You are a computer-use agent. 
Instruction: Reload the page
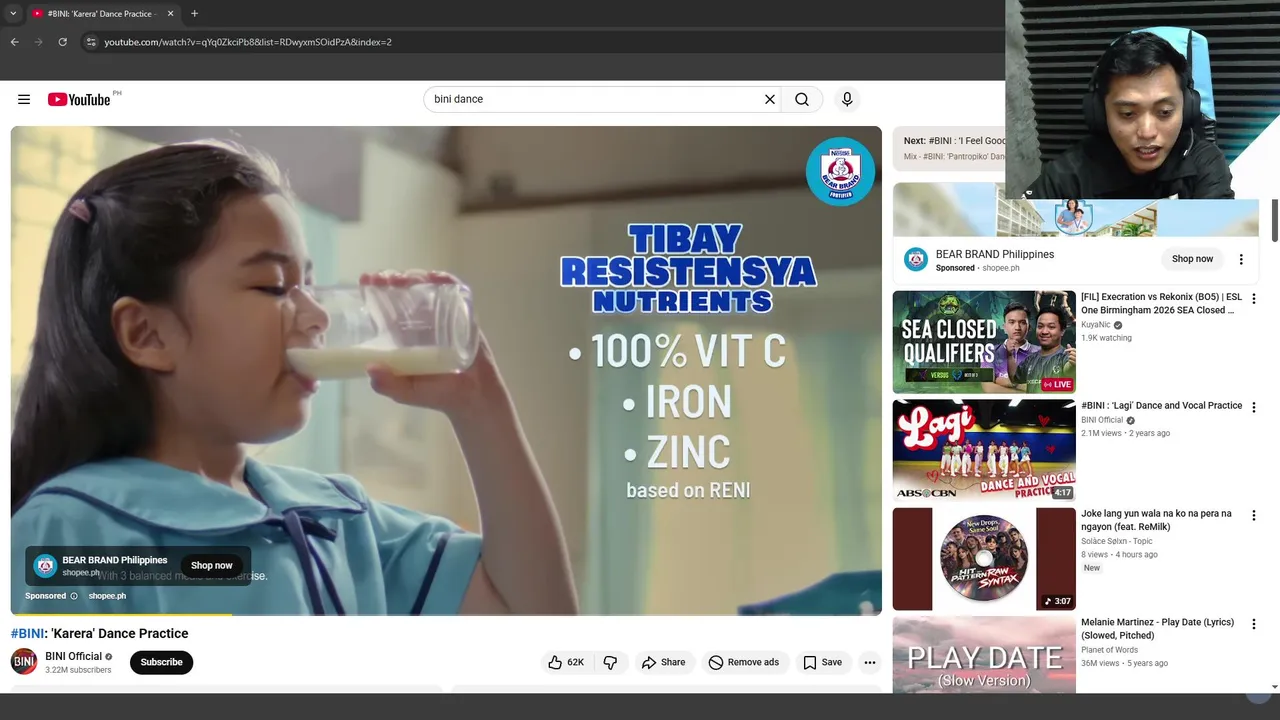click(62, 42)
